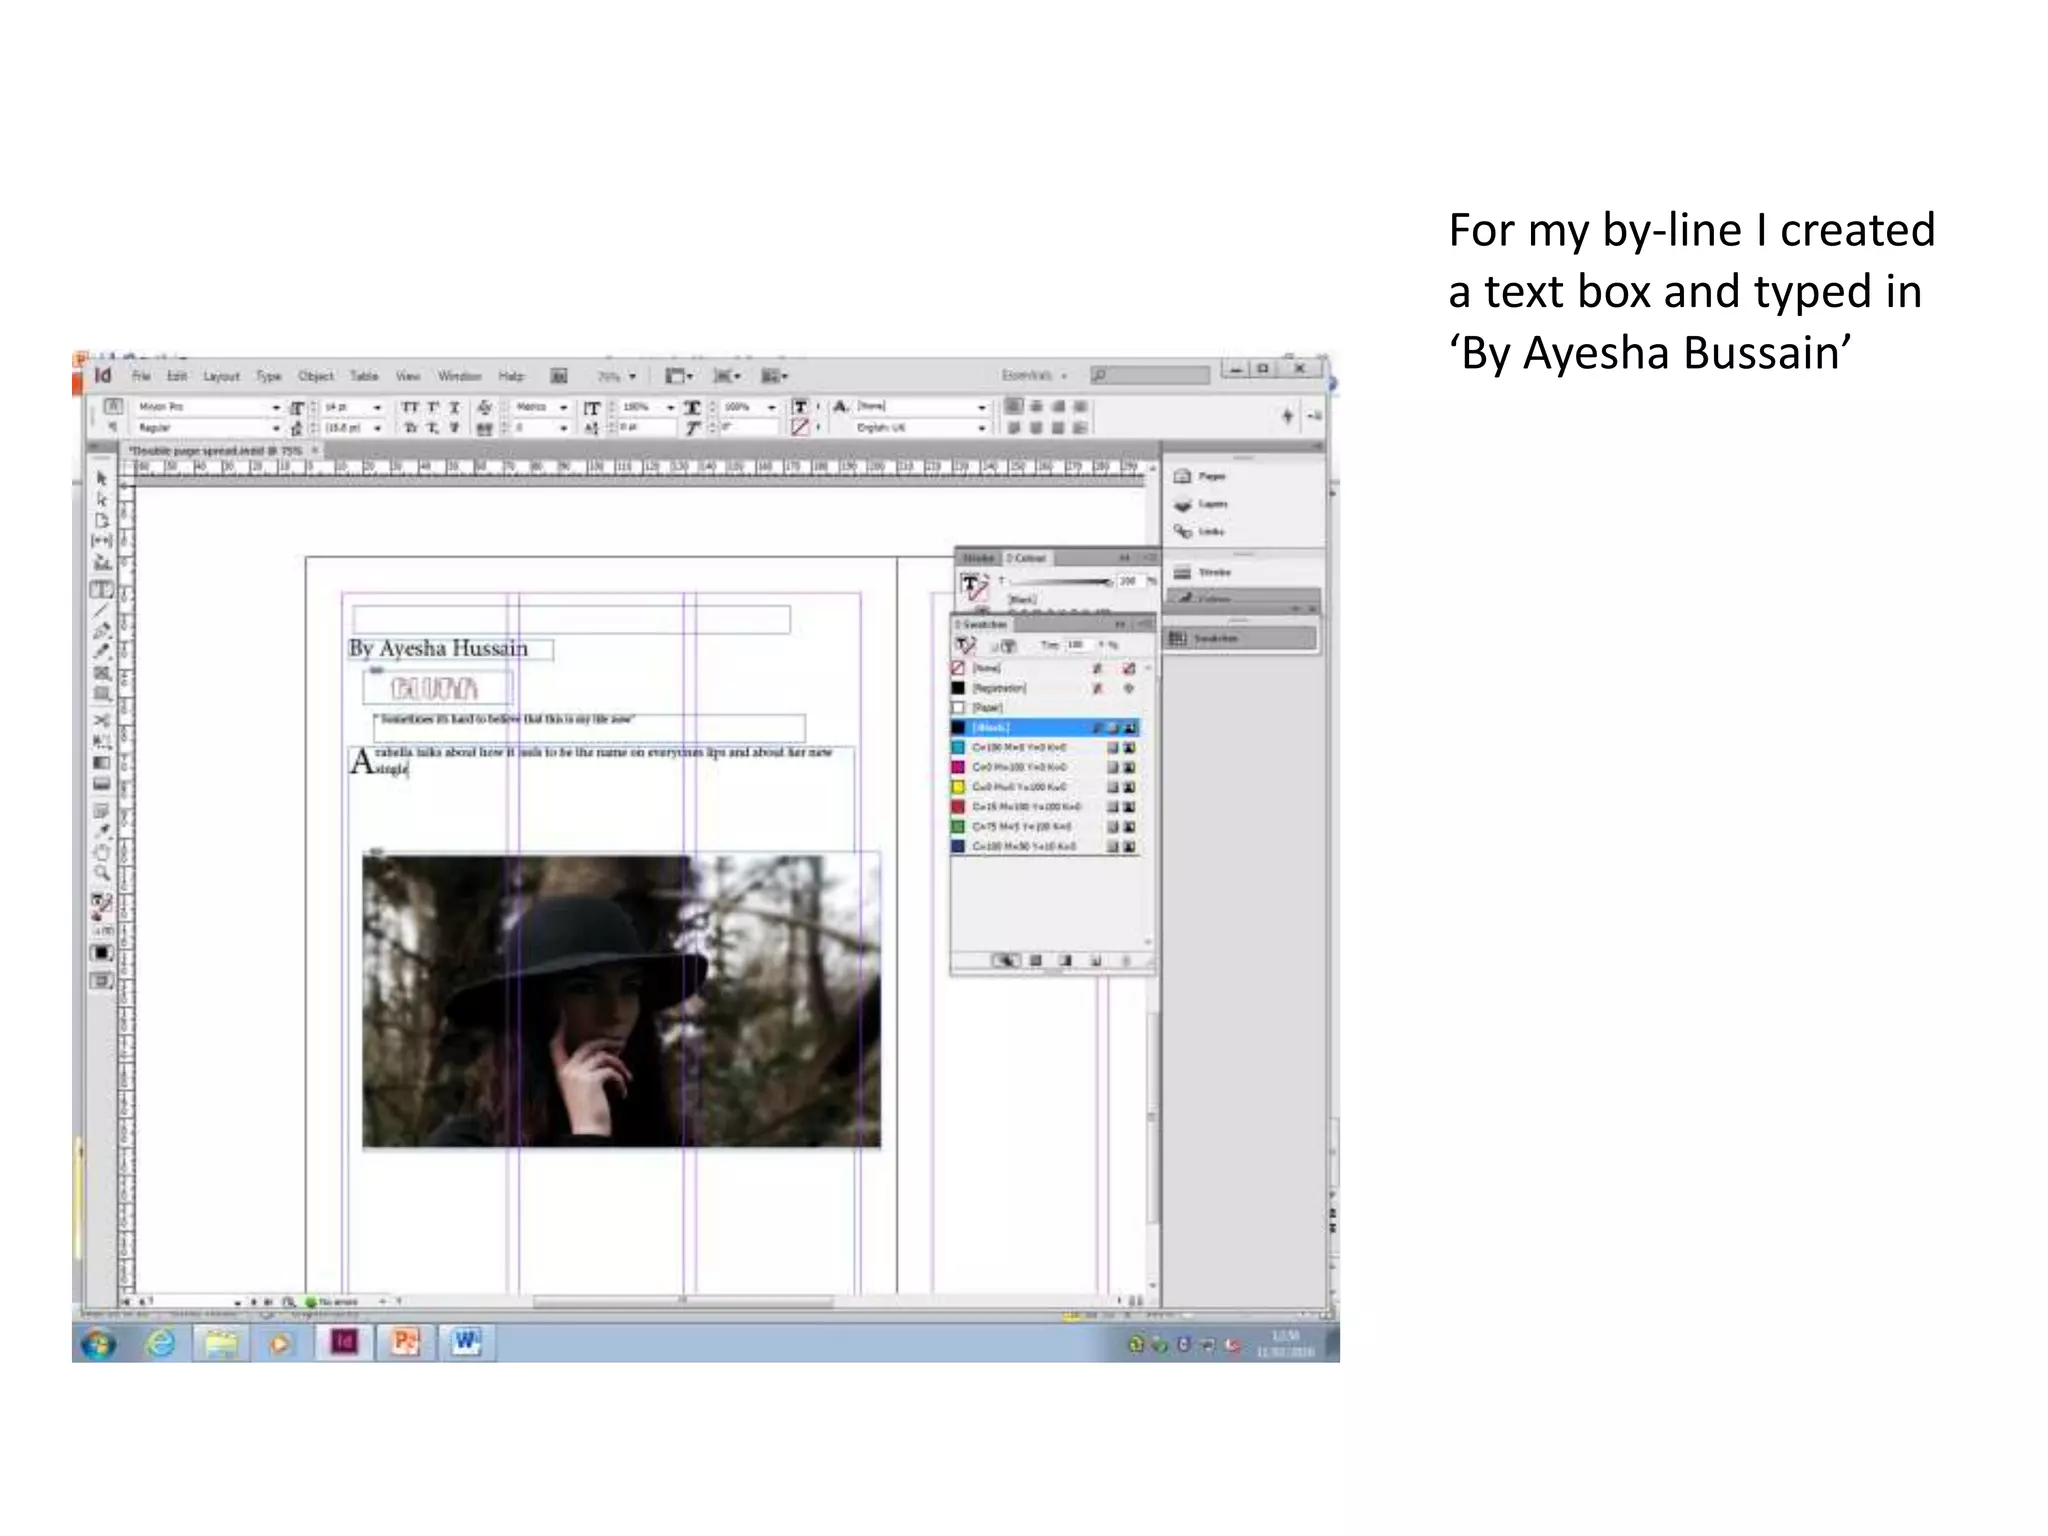Viewport: 2048px width, 1536px height.
Task: Open the font size dropdown
Action: click(377, 407)
